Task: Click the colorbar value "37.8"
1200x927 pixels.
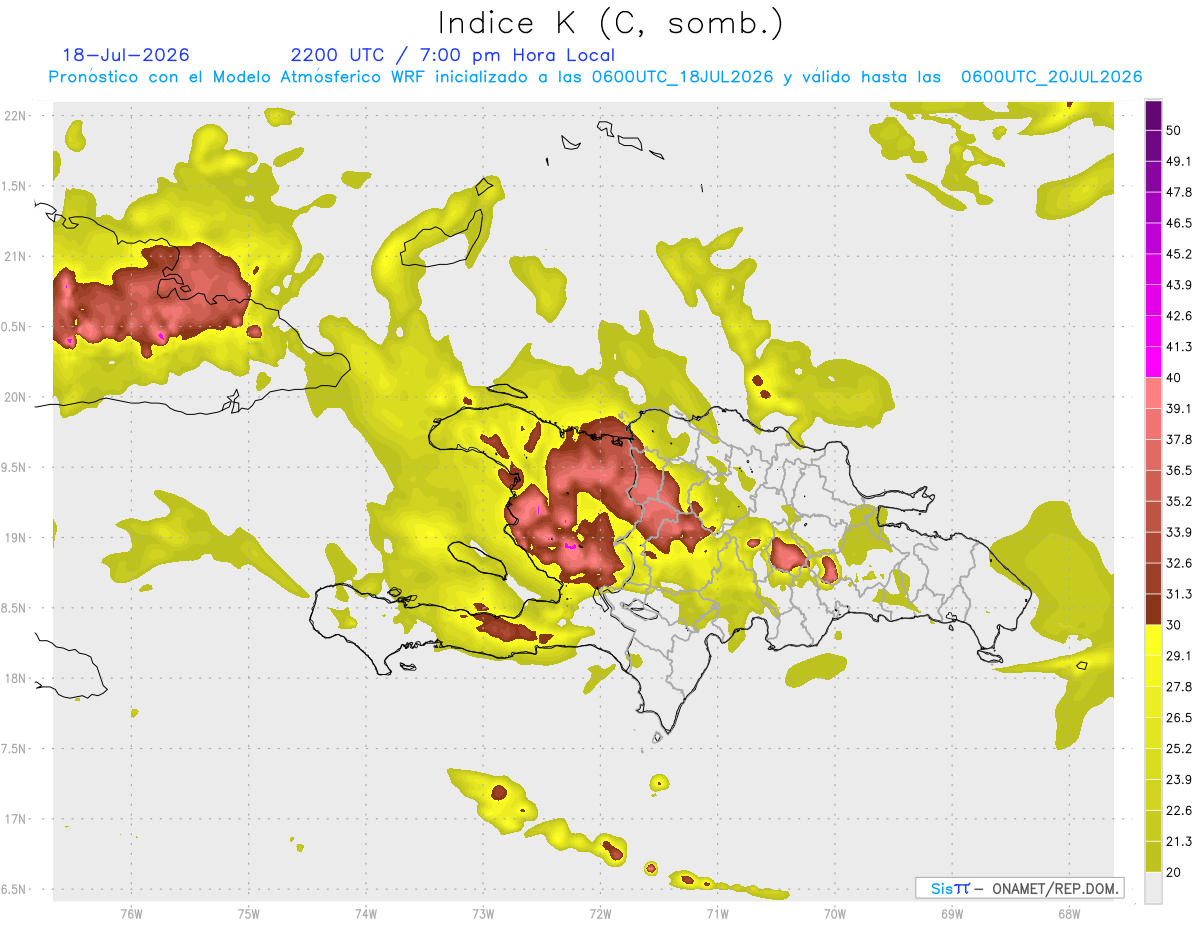Action: (1179, 439)
